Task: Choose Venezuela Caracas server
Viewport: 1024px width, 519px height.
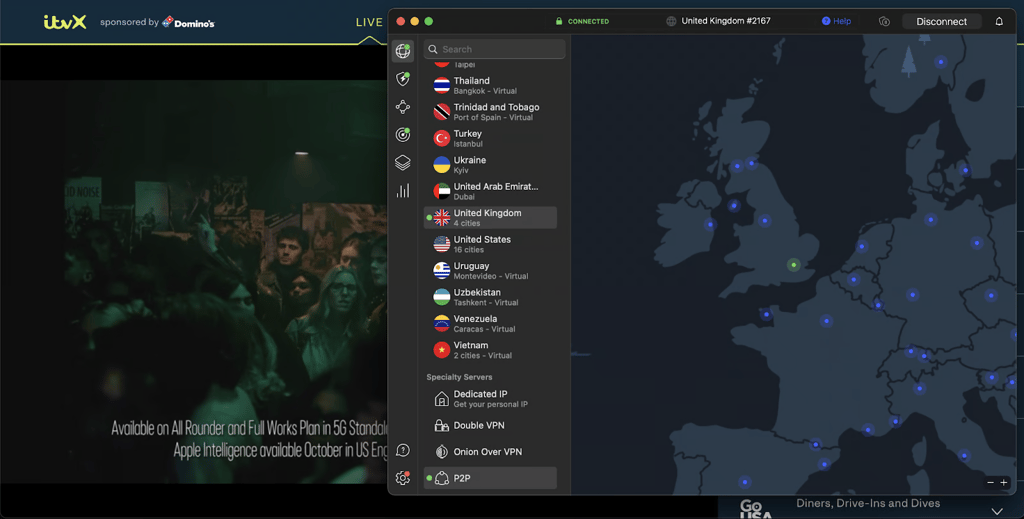Action: 490,323
